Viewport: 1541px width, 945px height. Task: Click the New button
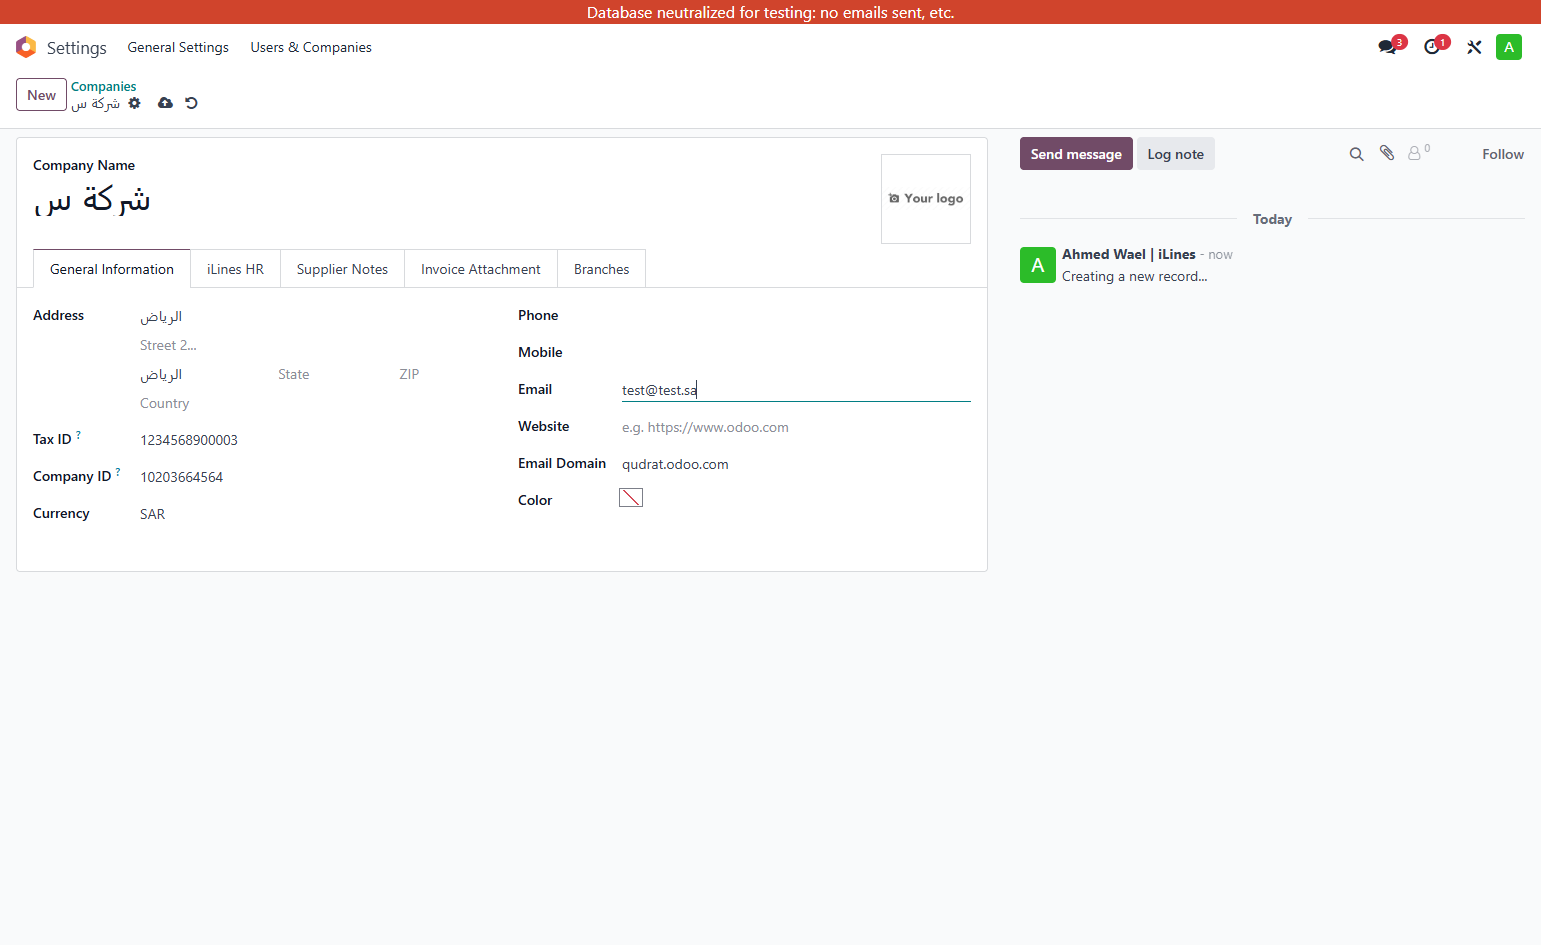click(x=41, y=95)
